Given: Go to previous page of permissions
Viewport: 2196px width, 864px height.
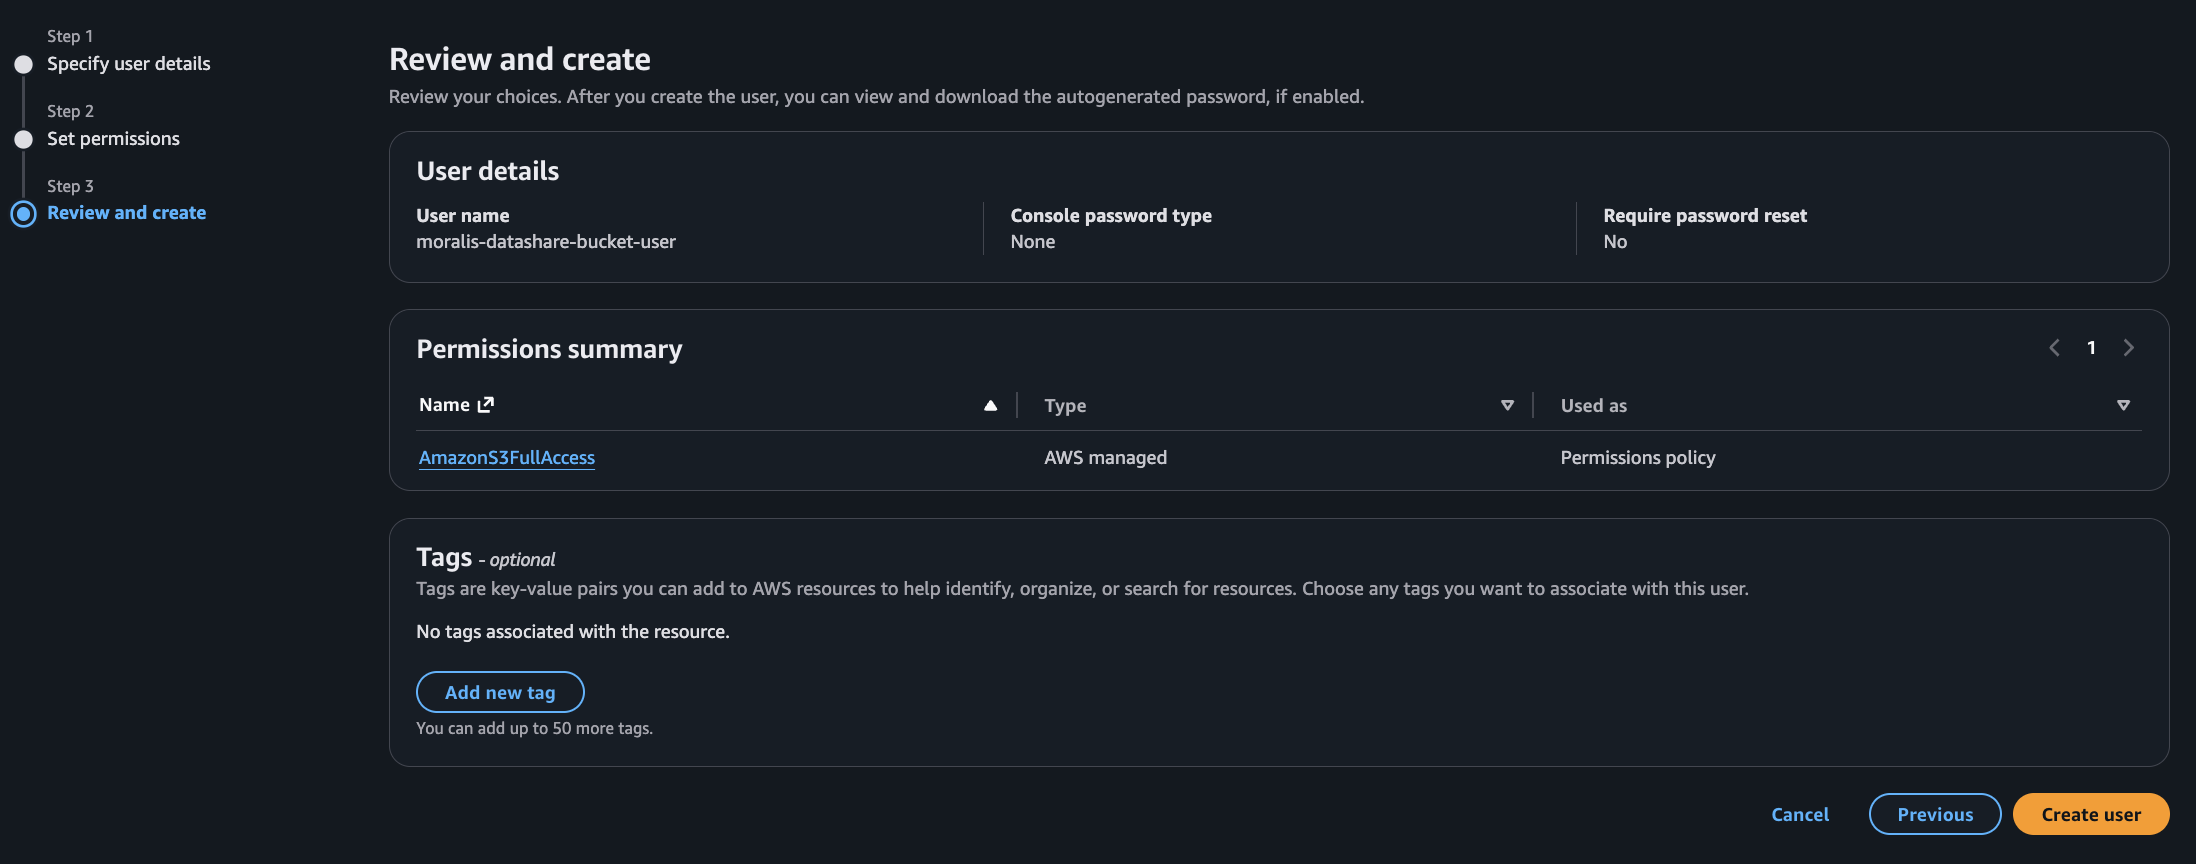Looking at the screenshot, I should [2054, 348].
